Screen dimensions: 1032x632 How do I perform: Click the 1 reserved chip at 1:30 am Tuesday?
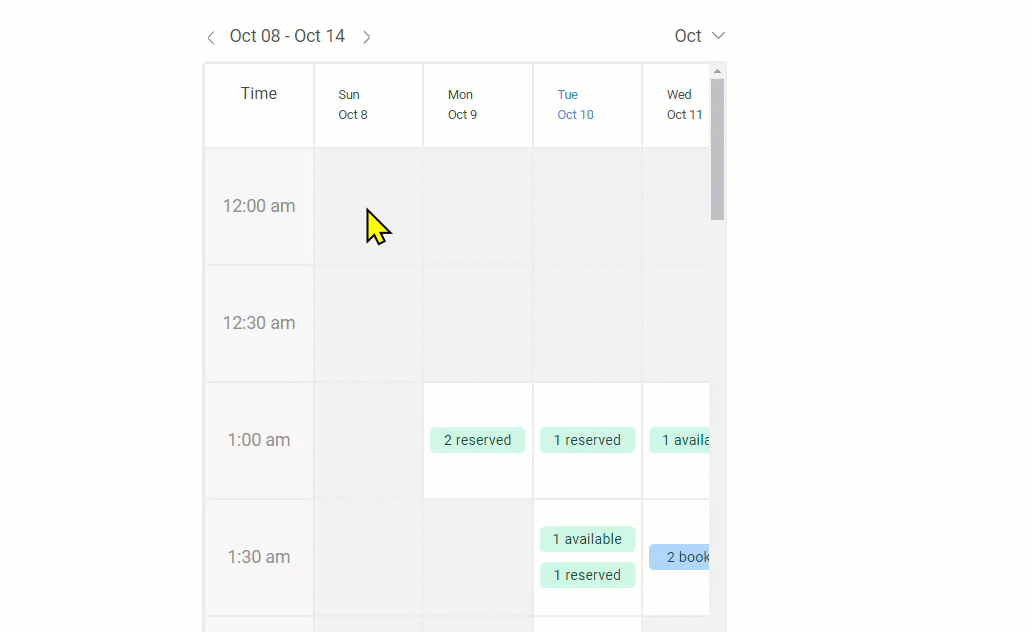(587, 575)
